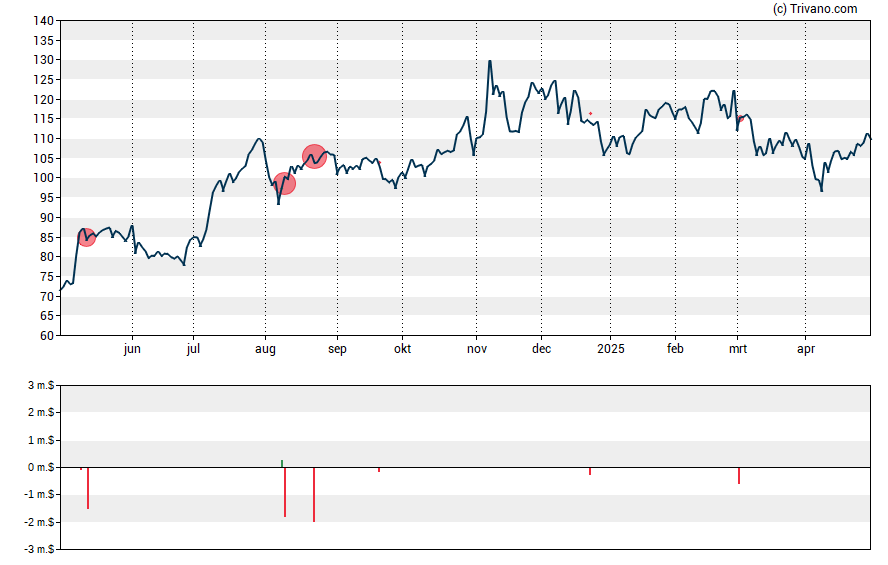Screen dimensions: 888x565
Task: Click the red circle marker near price 85 in May
Action: 86,237
